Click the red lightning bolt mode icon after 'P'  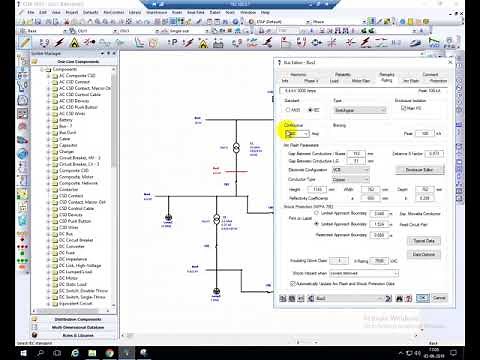188,42
